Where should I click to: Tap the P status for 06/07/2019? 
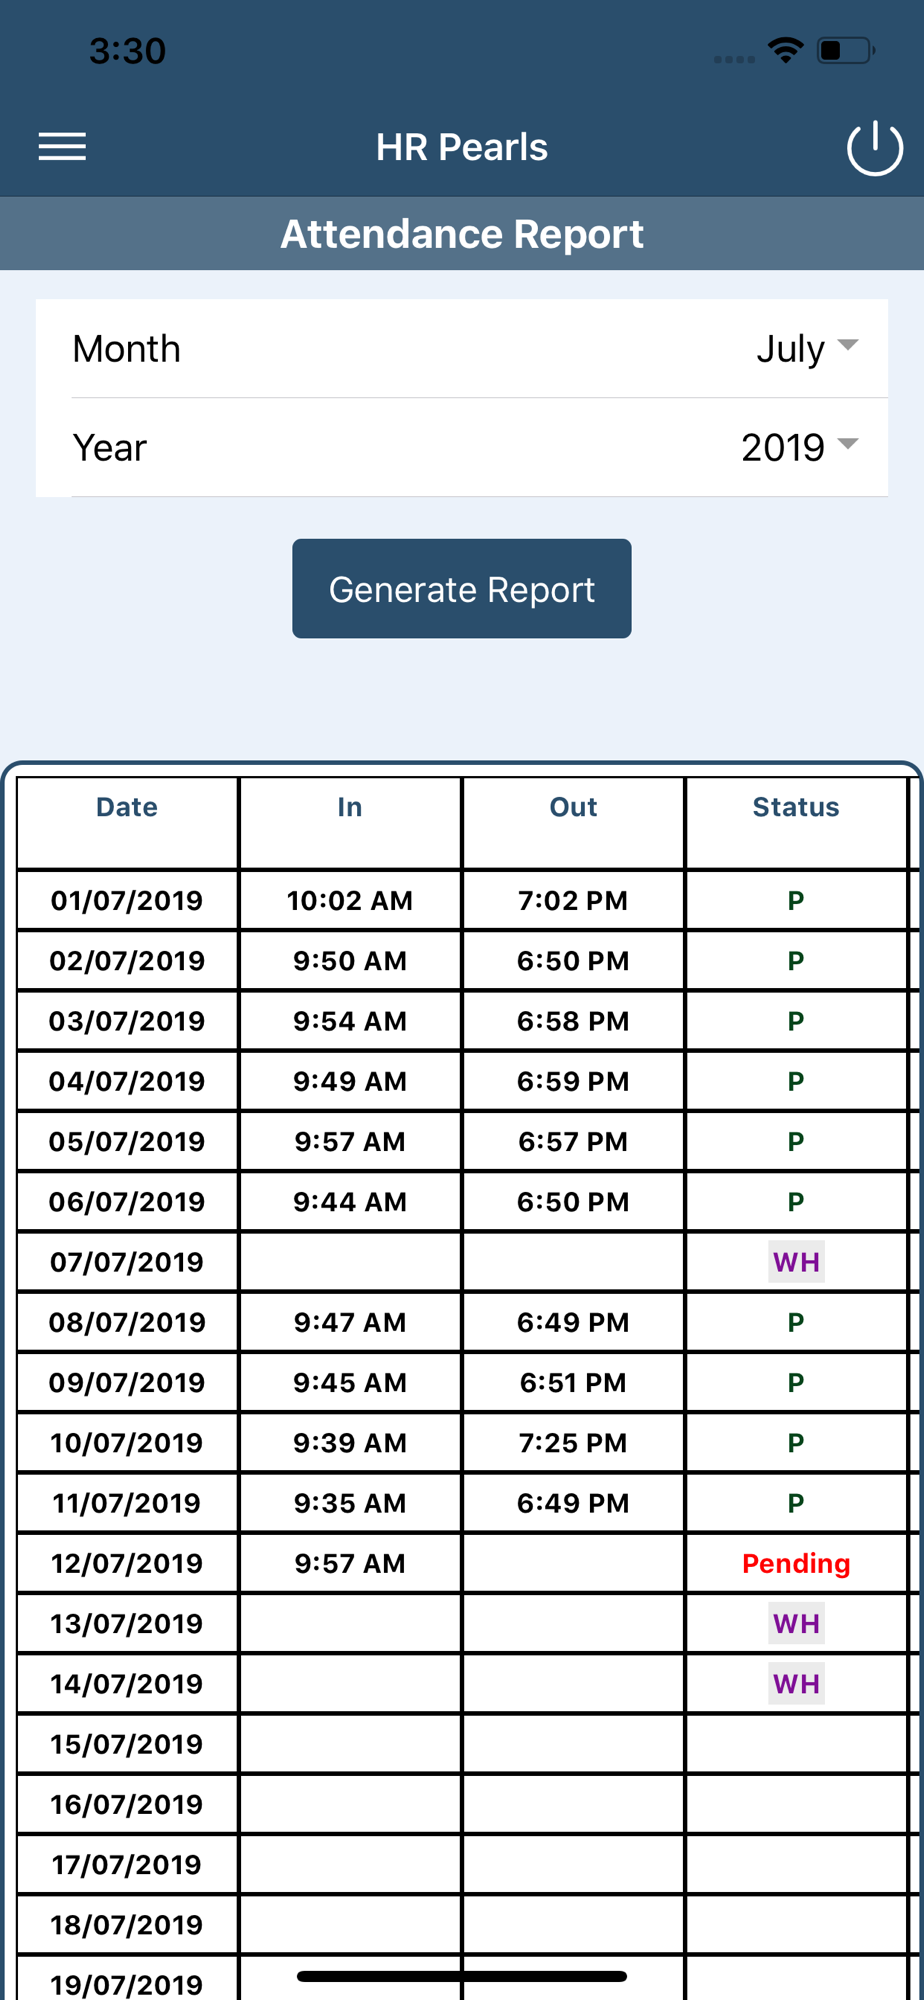tap(796, 1202)
